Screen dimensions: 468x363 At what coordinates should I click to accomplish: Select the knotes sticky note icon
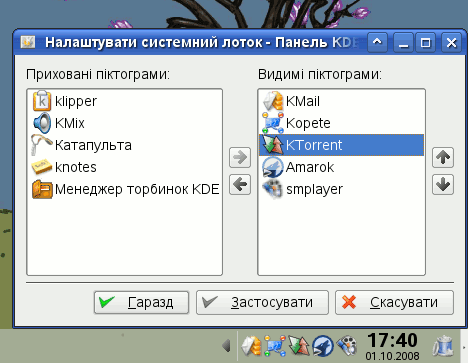(x=42, y=167)
